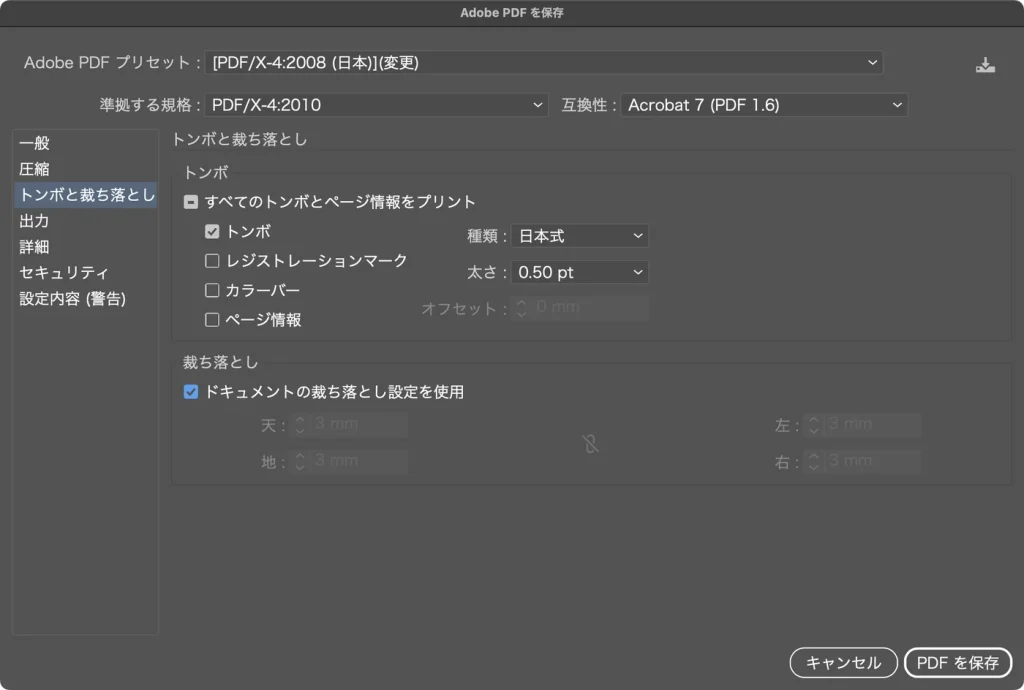Click the 地 bleed value field
1024x690 pixels.
(359, 461)
